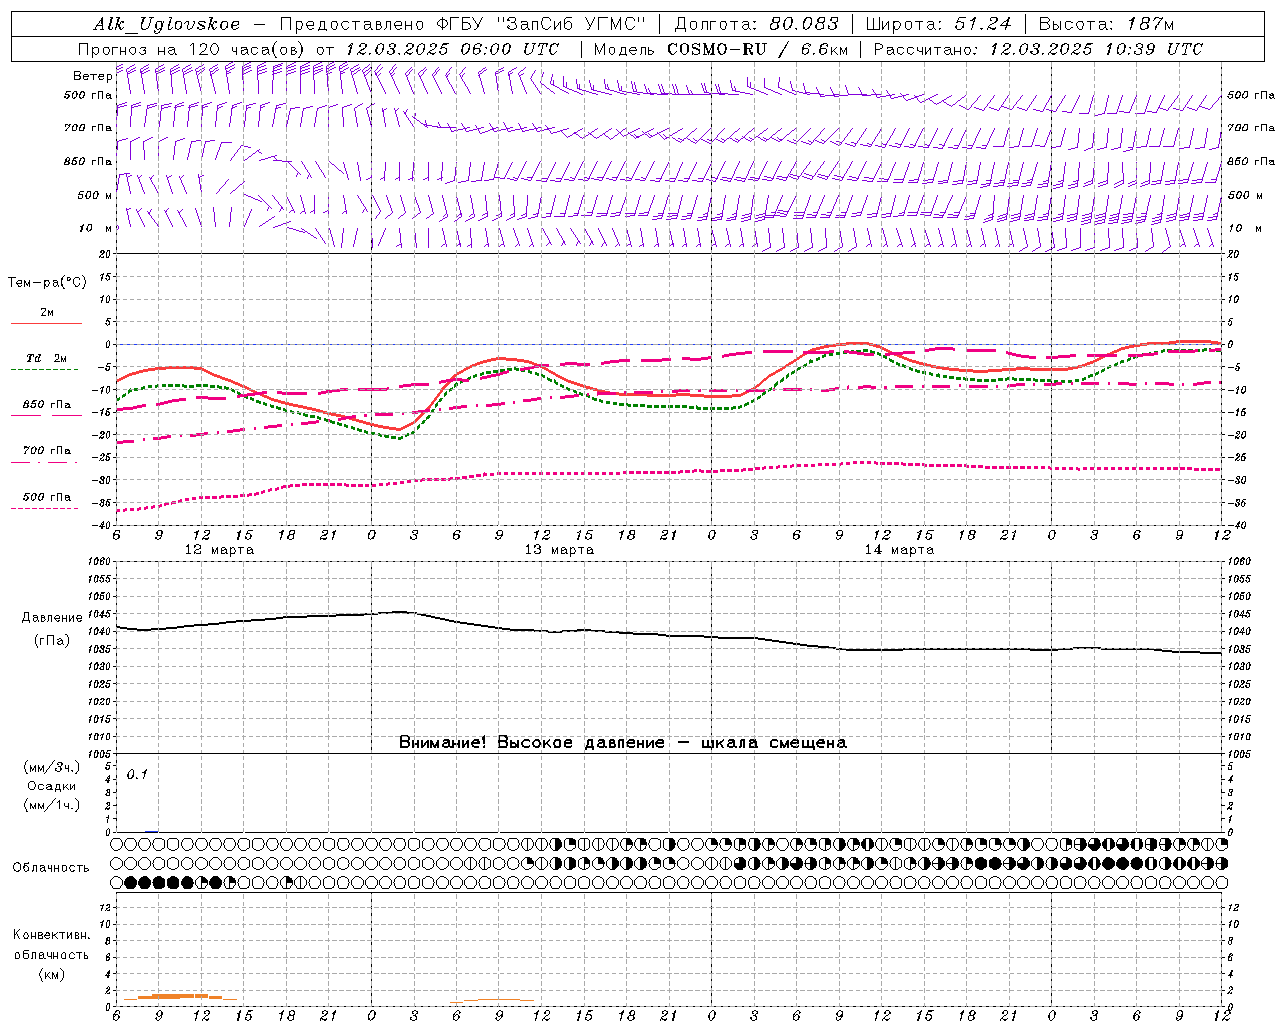Click the 10 м label left of the wind panel

click(95, 228)
